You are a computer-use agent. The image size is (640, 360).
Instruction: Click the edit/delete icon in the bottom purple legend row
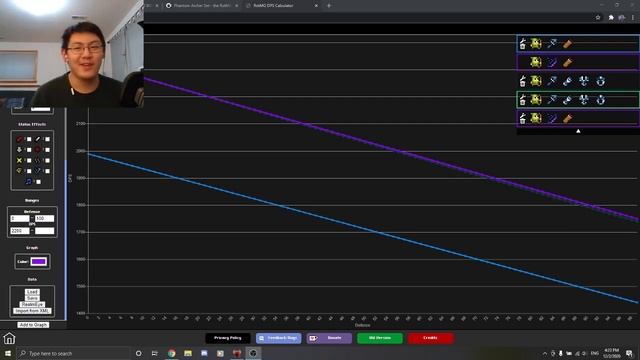522,118
